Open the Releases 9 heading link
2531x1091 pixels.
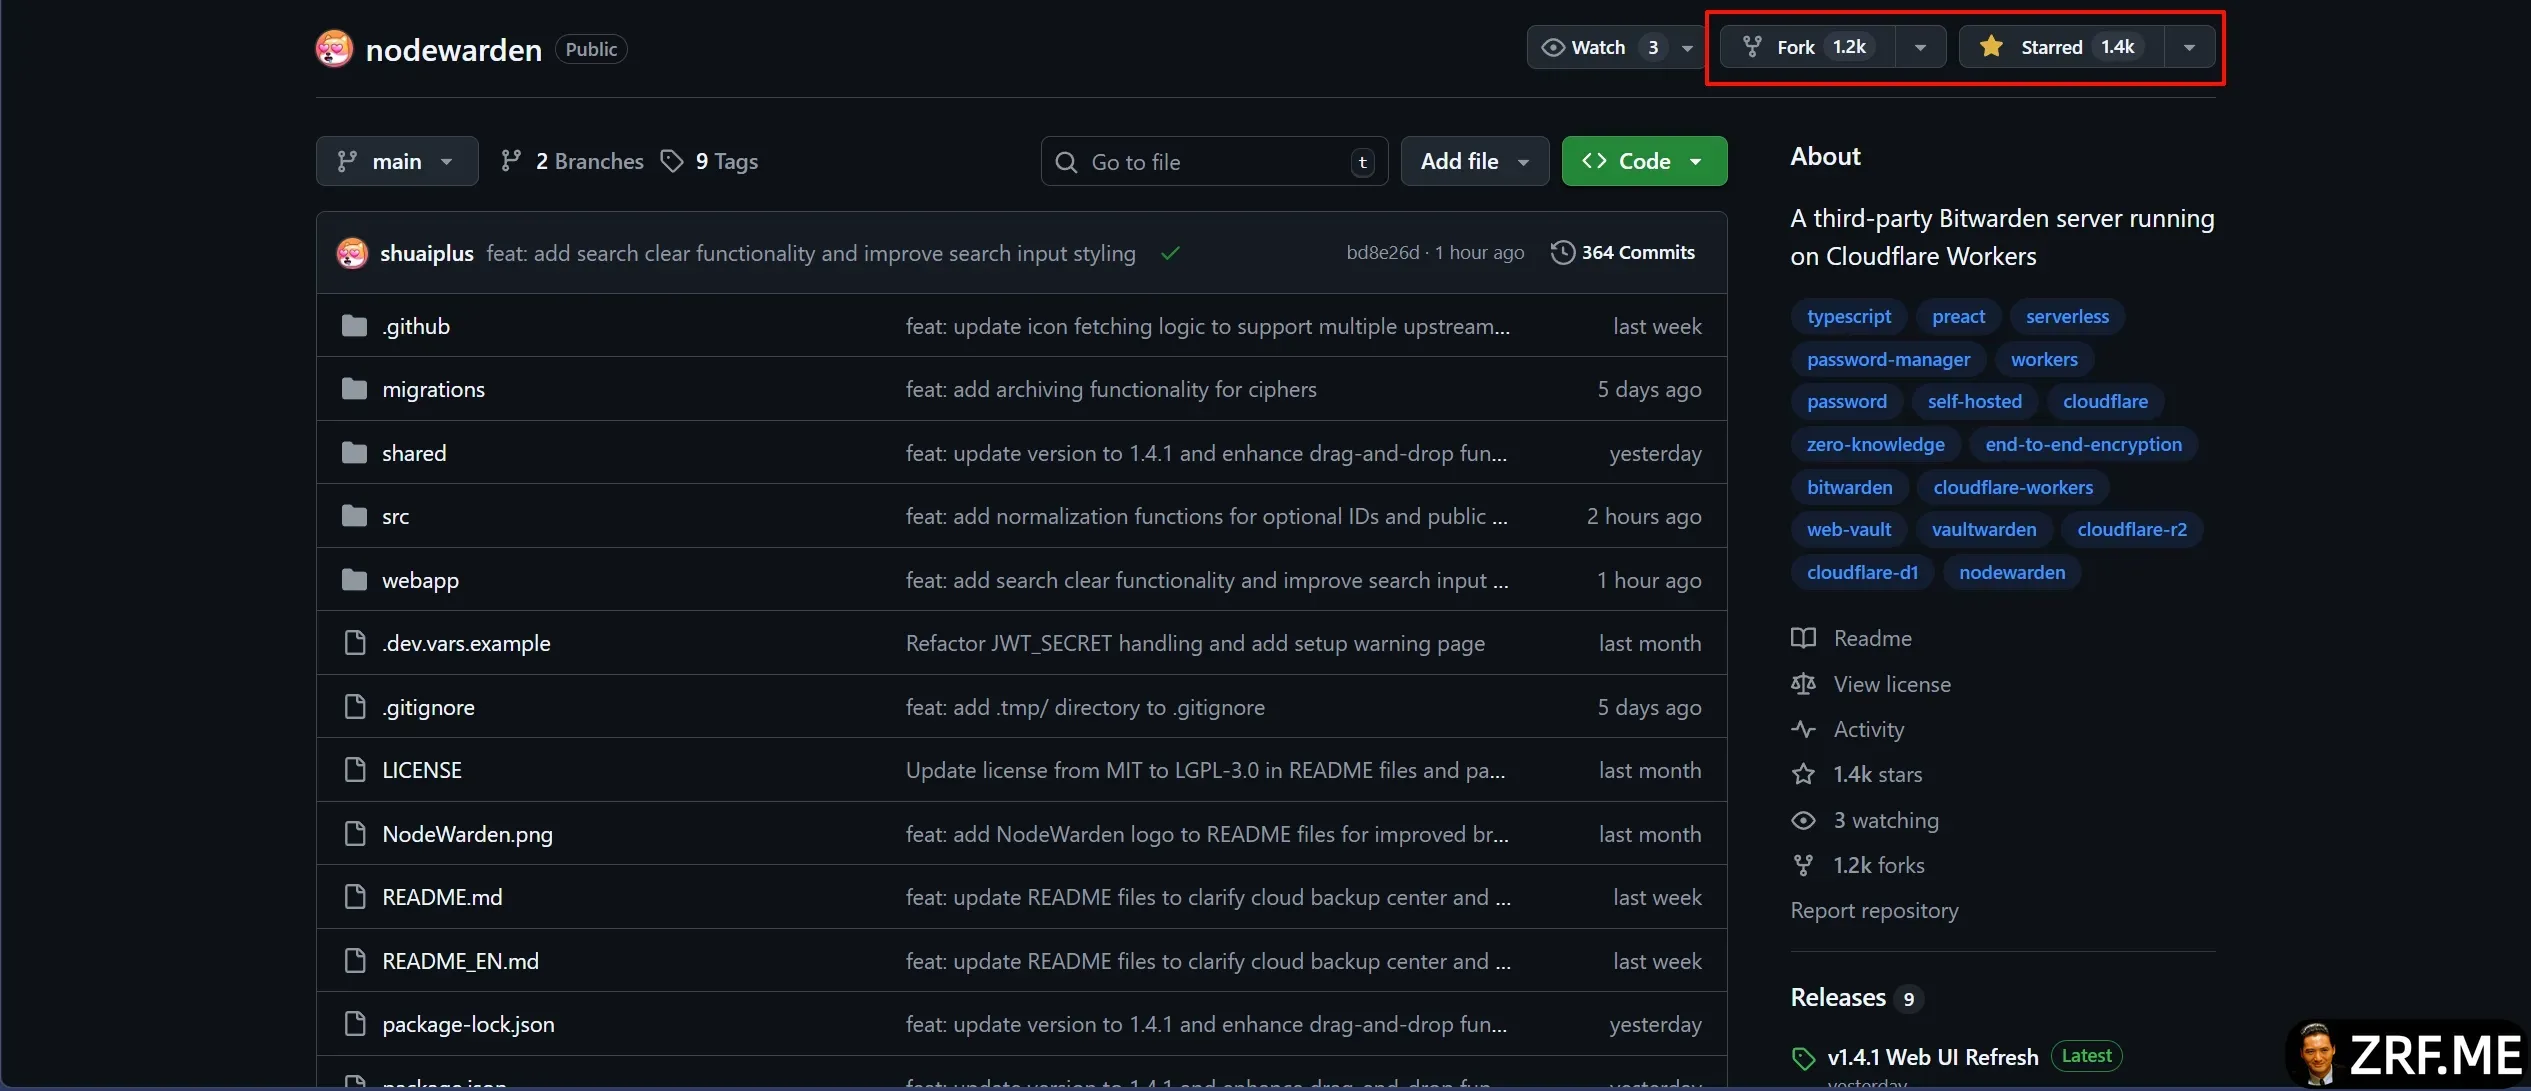[1856, 998]
